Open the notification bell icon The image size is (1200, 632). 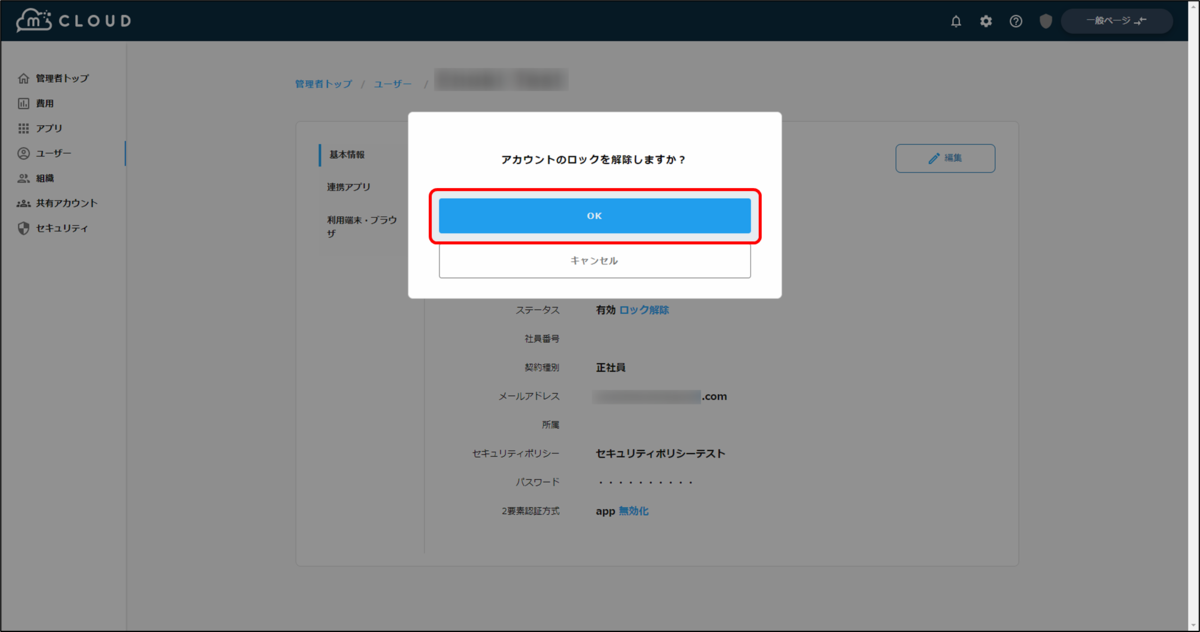[x=955, y=20]
